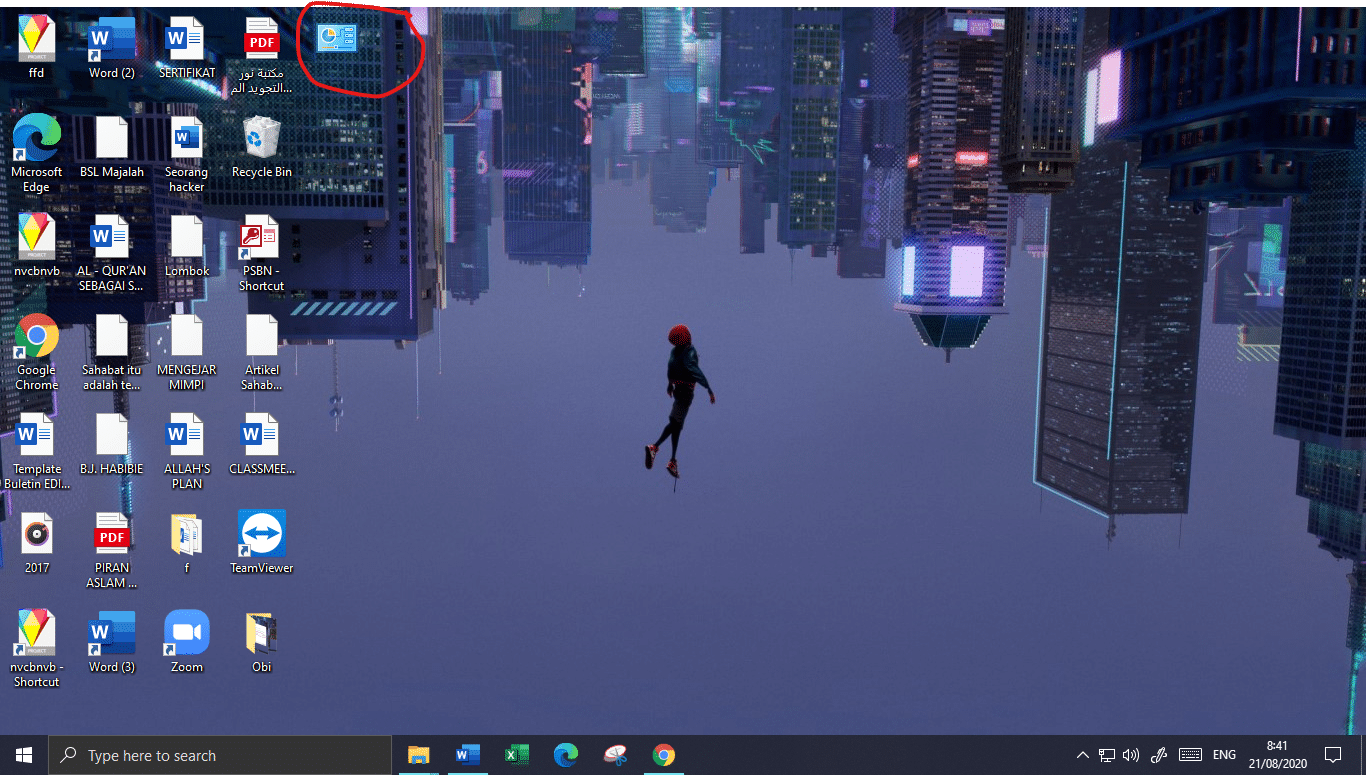Screen dimensions: 1366x775
Task: Select the Lombok file icon
Action: 186,245
